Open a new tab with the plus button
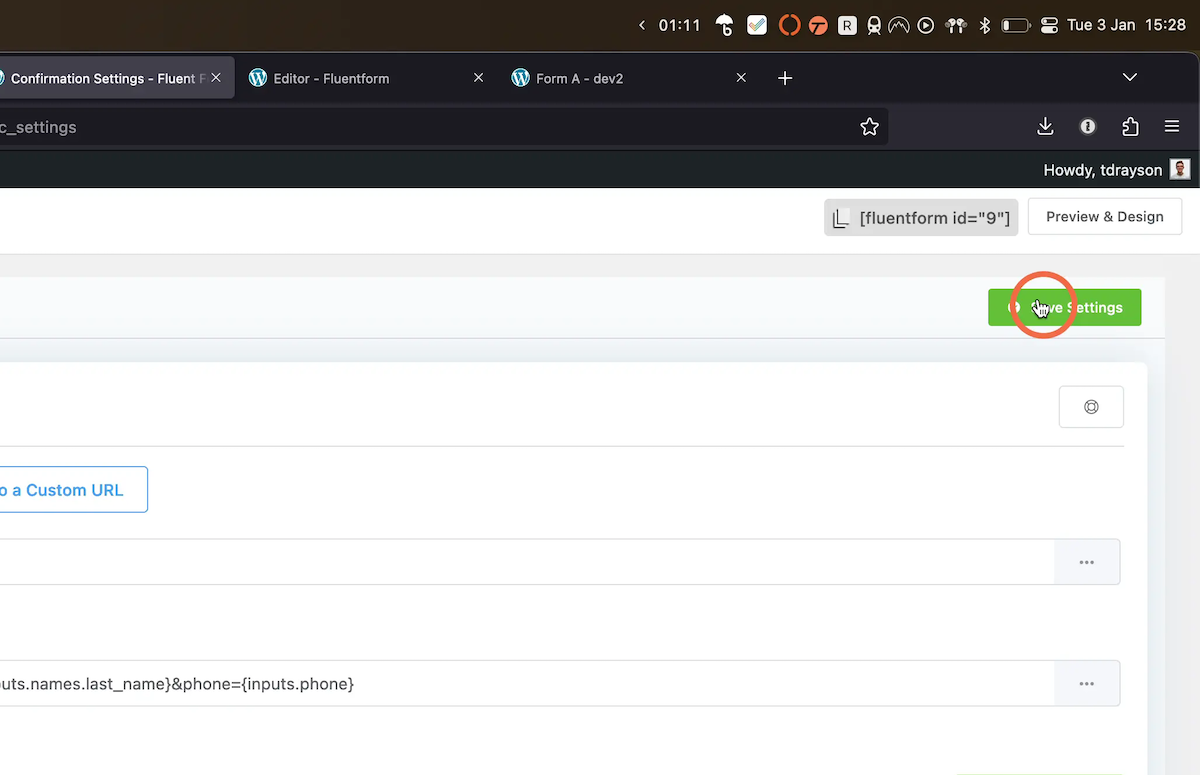The width and height of the screenshot is (1200, 776). 785,77
